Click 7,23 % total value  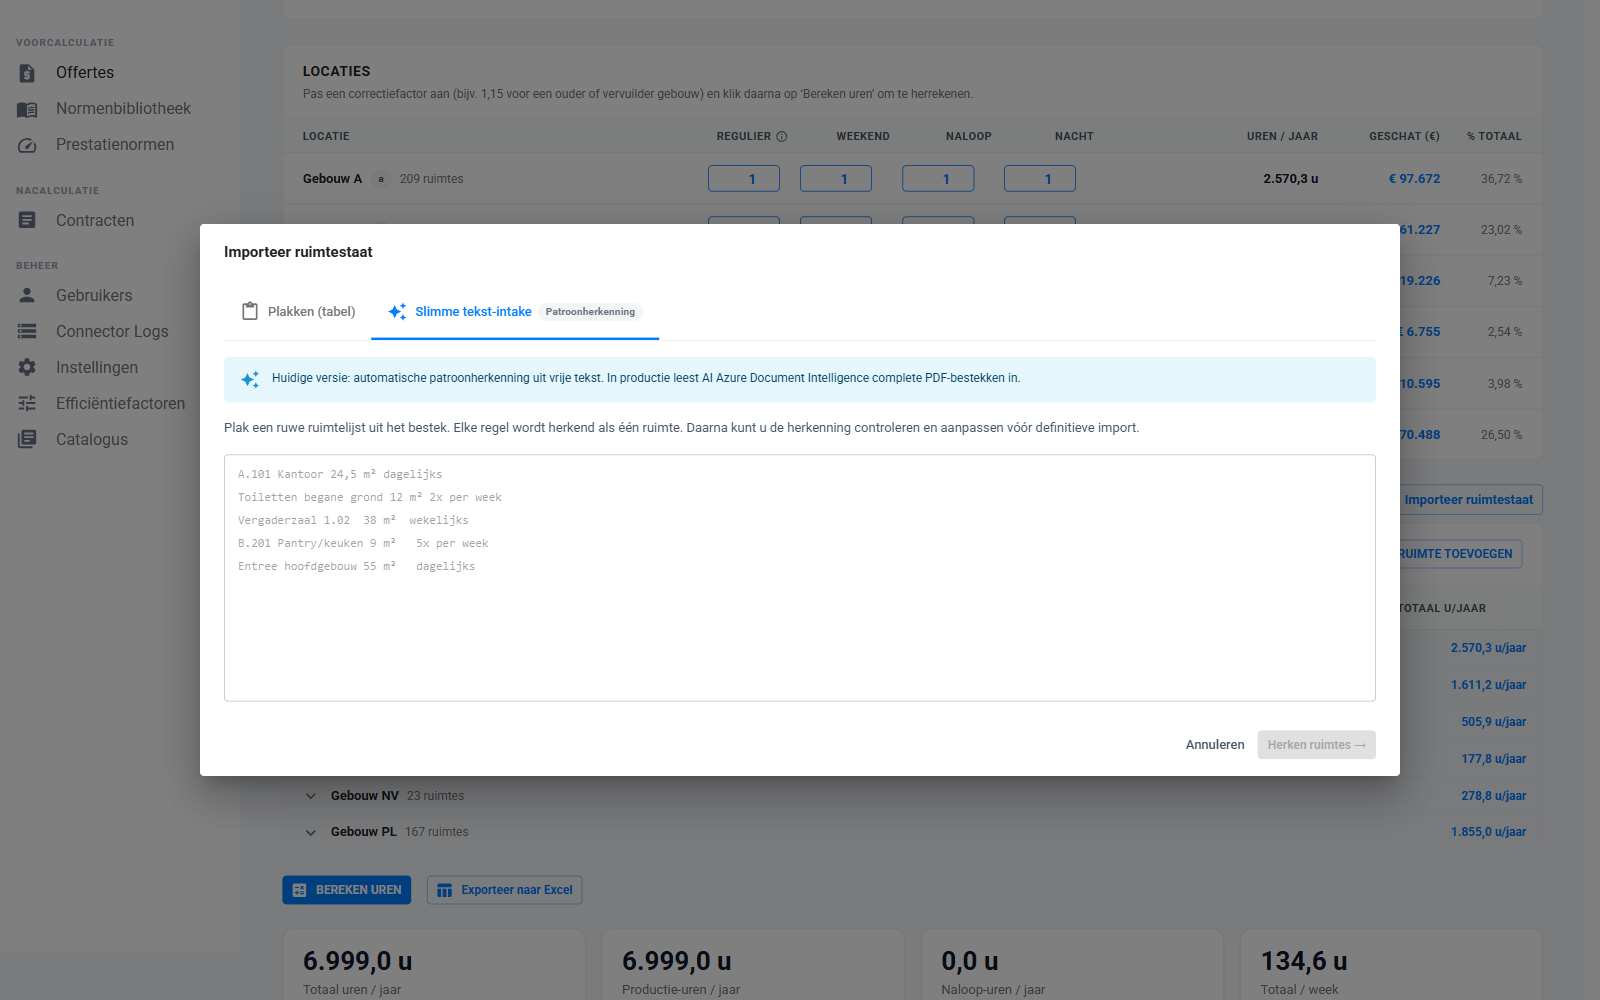click(x=1504, y=281)
